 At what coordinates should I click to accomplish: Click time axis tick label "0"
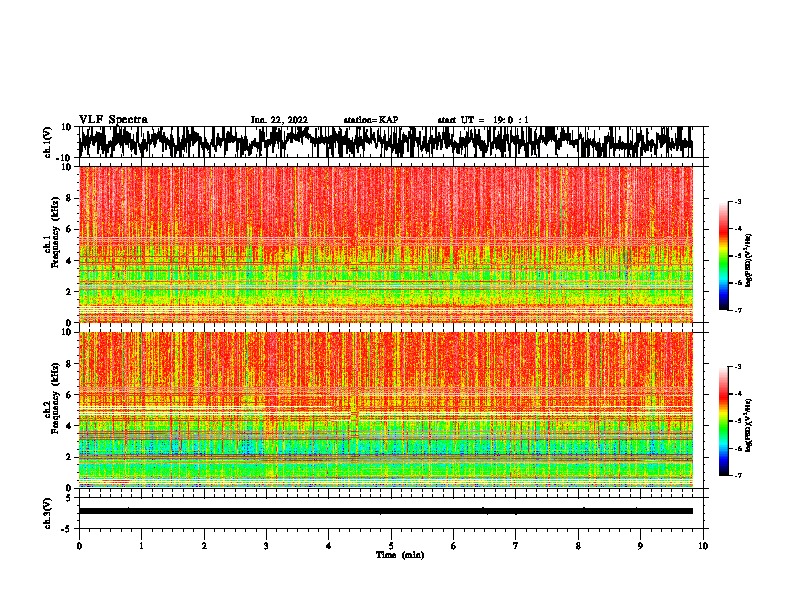(79, 546)
